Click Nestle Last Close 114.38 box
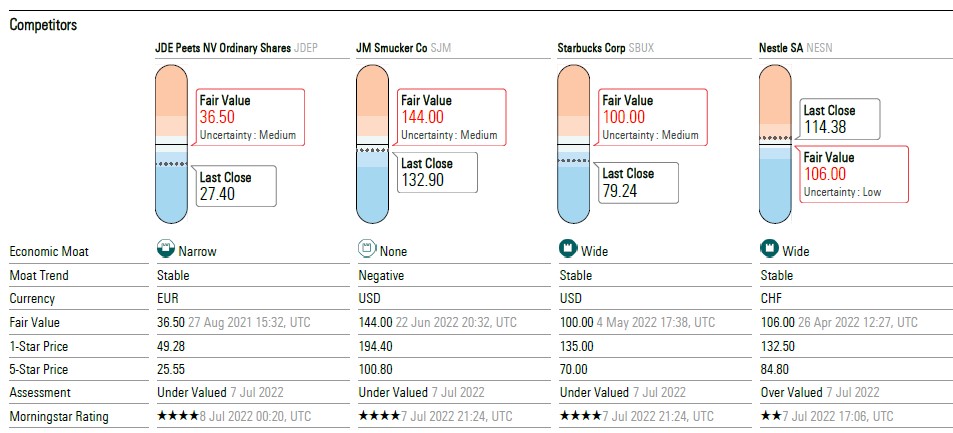 coord(838,119)
